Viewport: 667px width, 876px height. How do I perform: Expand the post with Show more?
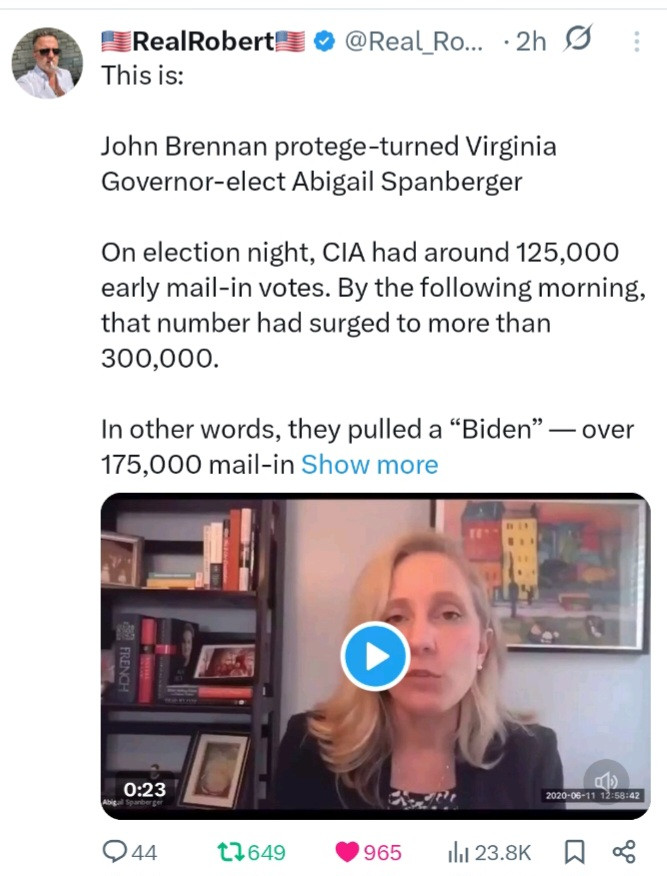click(369, 464)
